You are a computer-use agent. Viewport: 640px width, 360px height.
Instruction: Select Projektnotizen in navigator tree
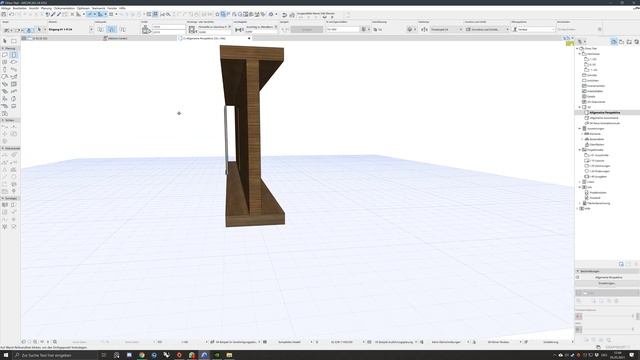[598, 192]
